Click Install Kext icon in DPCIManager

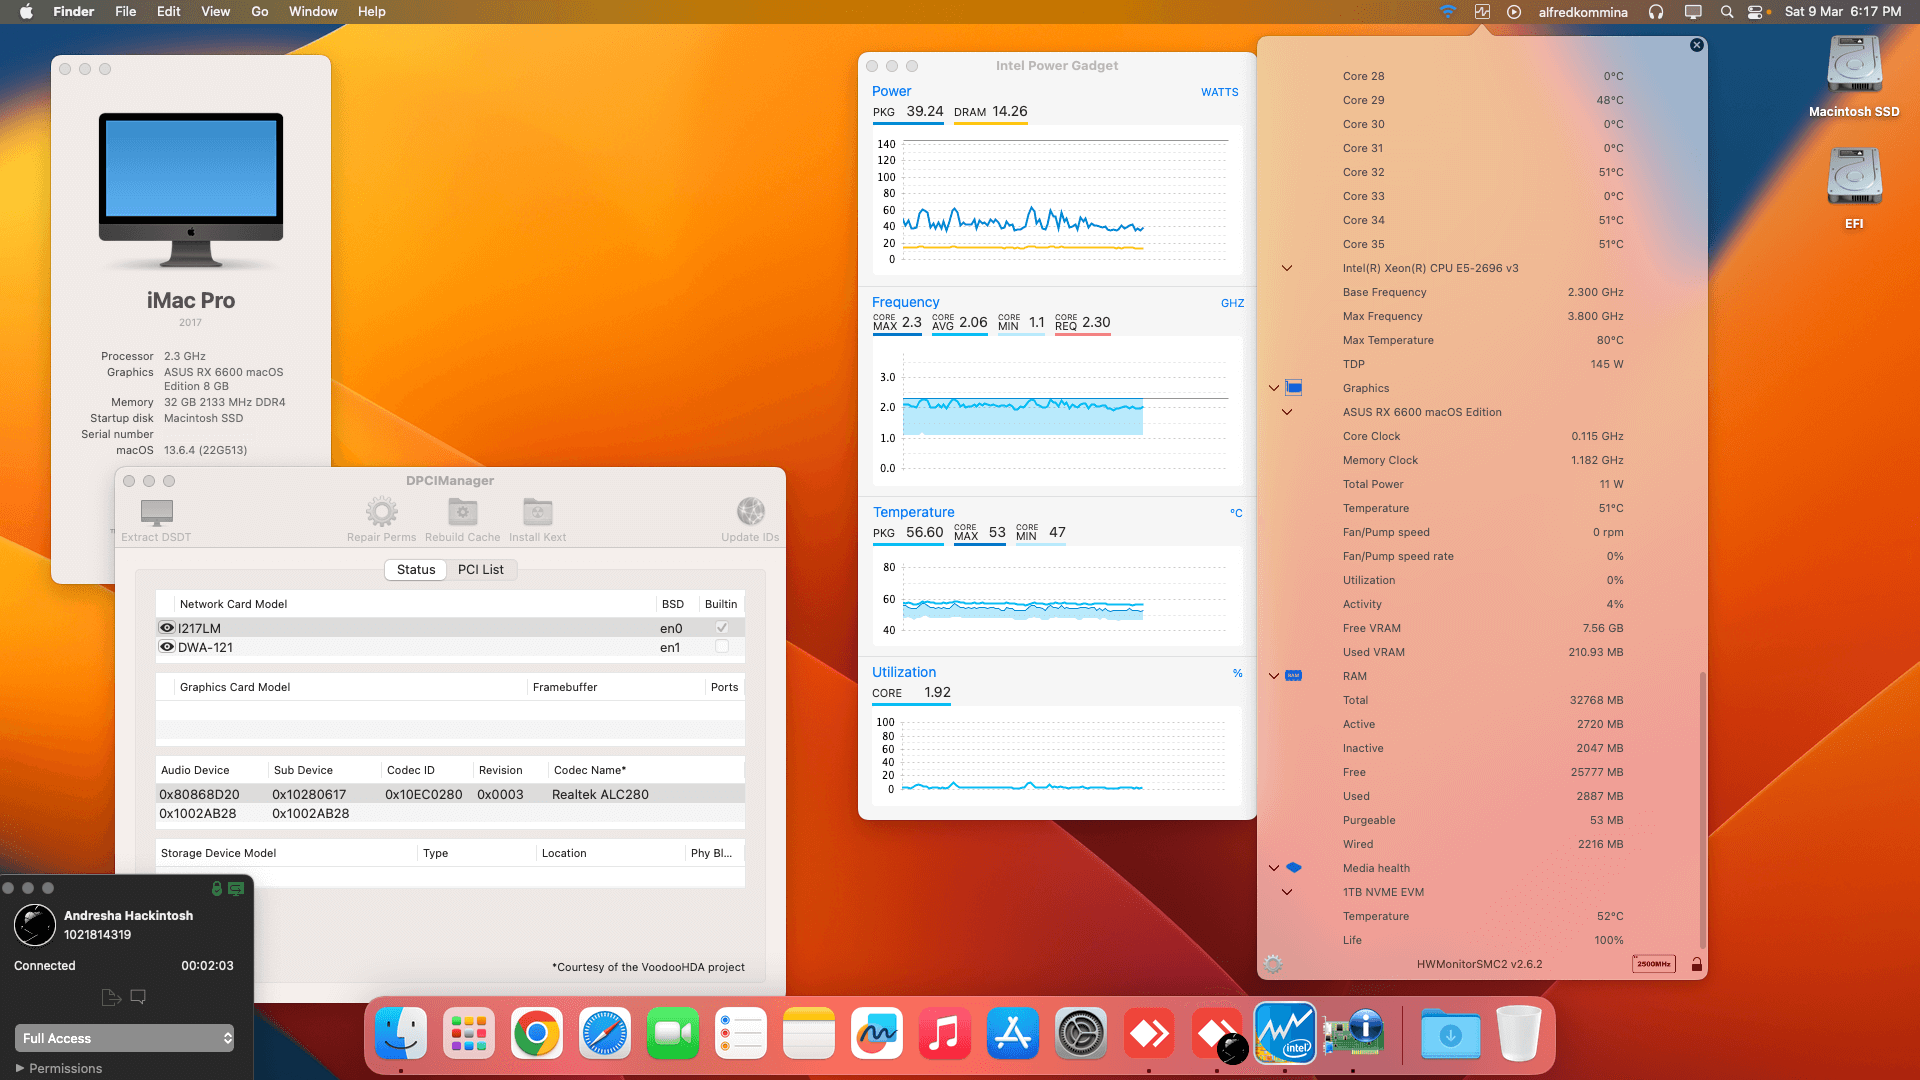click(x=537, y=512)
